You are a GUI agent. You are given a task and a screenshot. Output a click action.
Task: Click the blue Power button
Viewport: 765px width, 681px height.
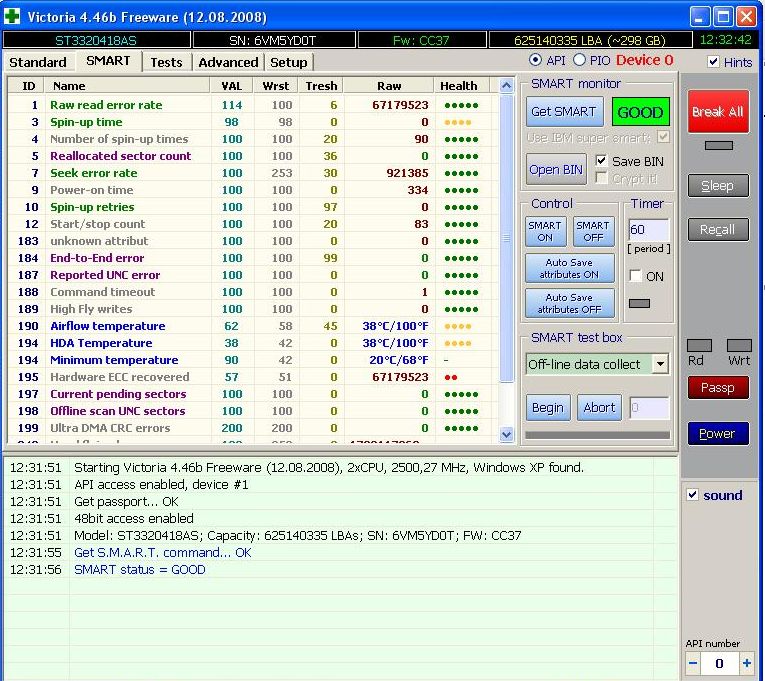pos(718,433)
